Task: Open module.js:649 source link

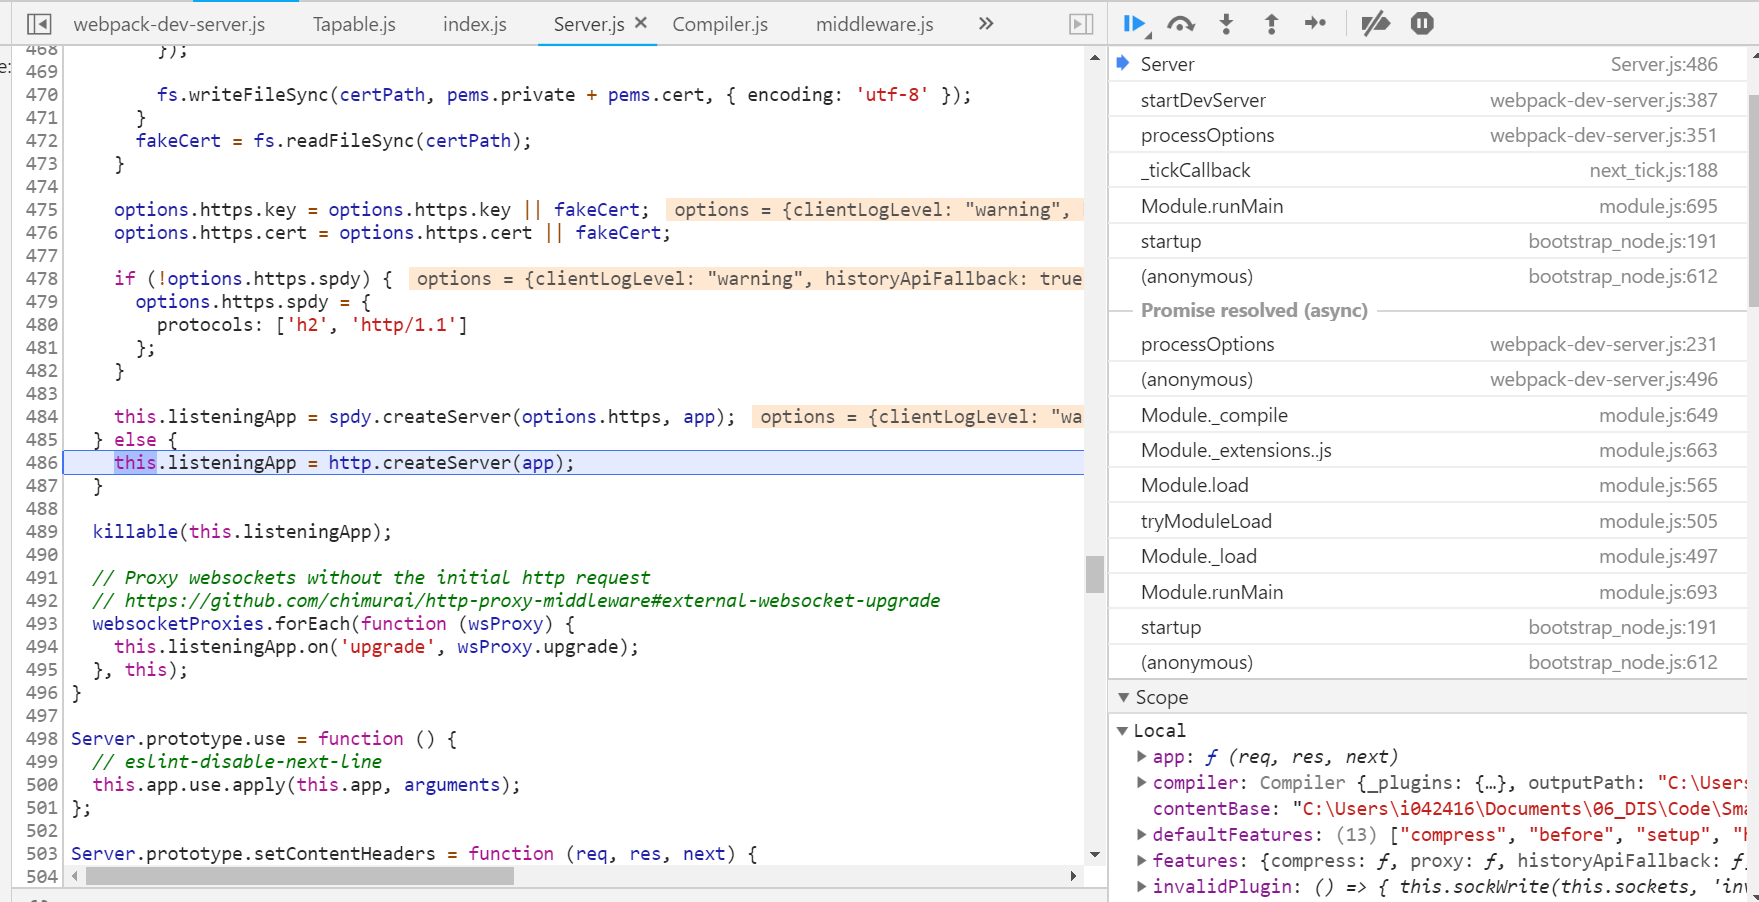Action: [1658, 415]
